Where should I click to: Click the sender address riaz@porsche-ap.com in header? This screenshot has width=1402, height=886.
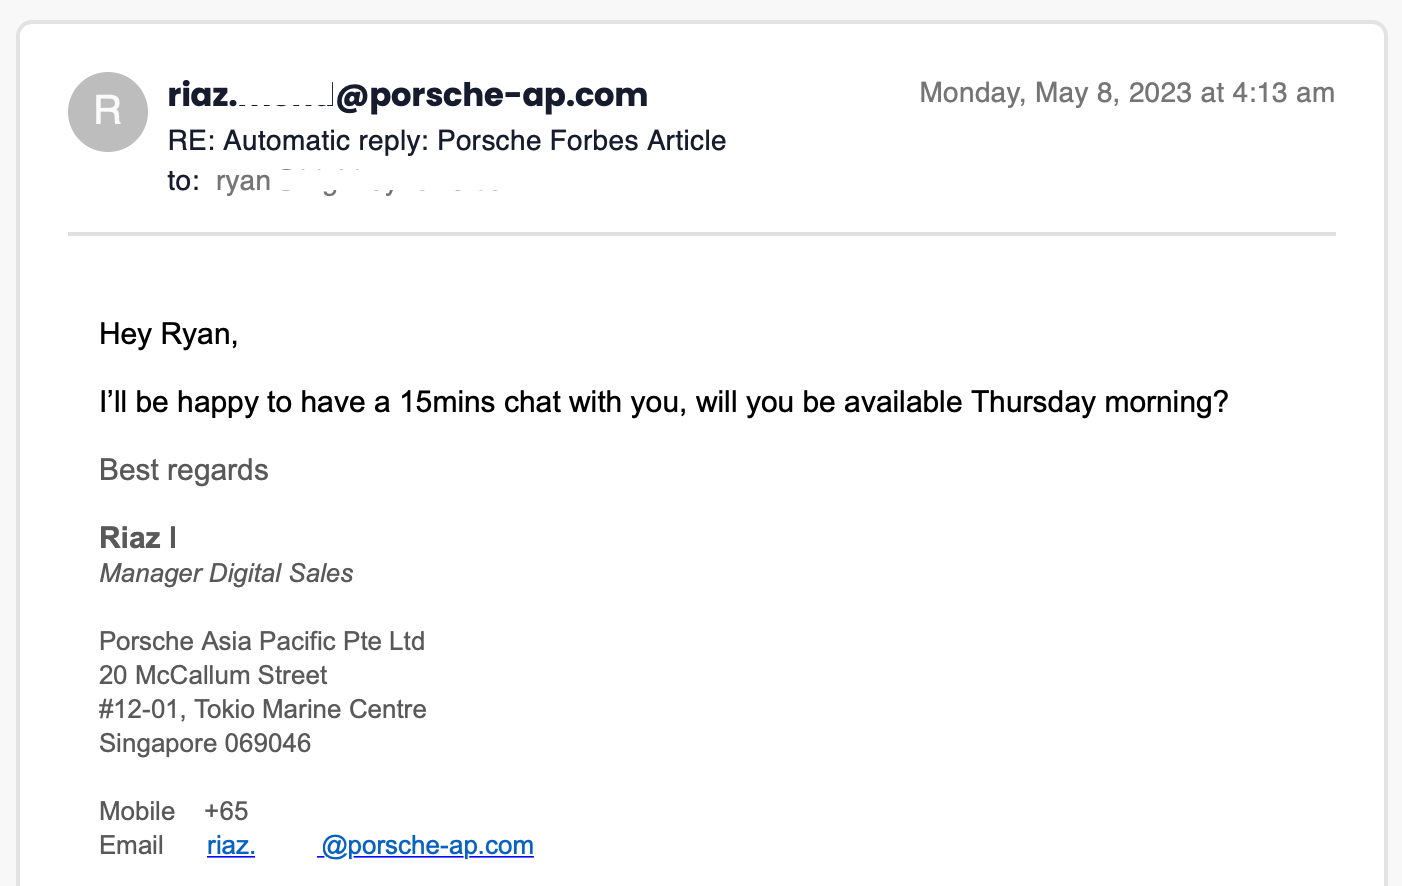pyautogui.click(x=408, y=95)
